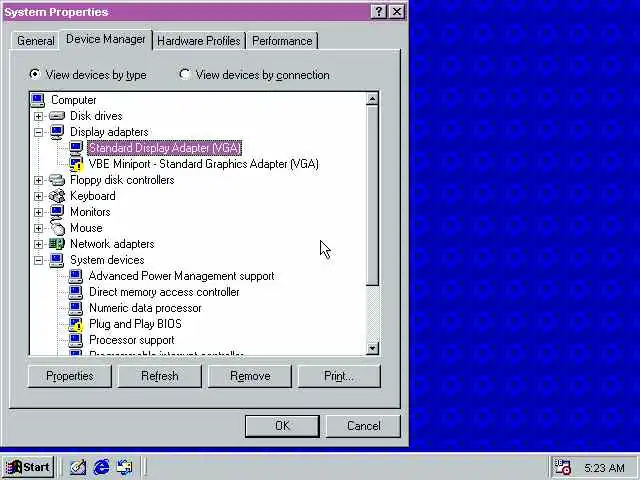
Task: Confirm with the OK button
Action: point(282,426)
